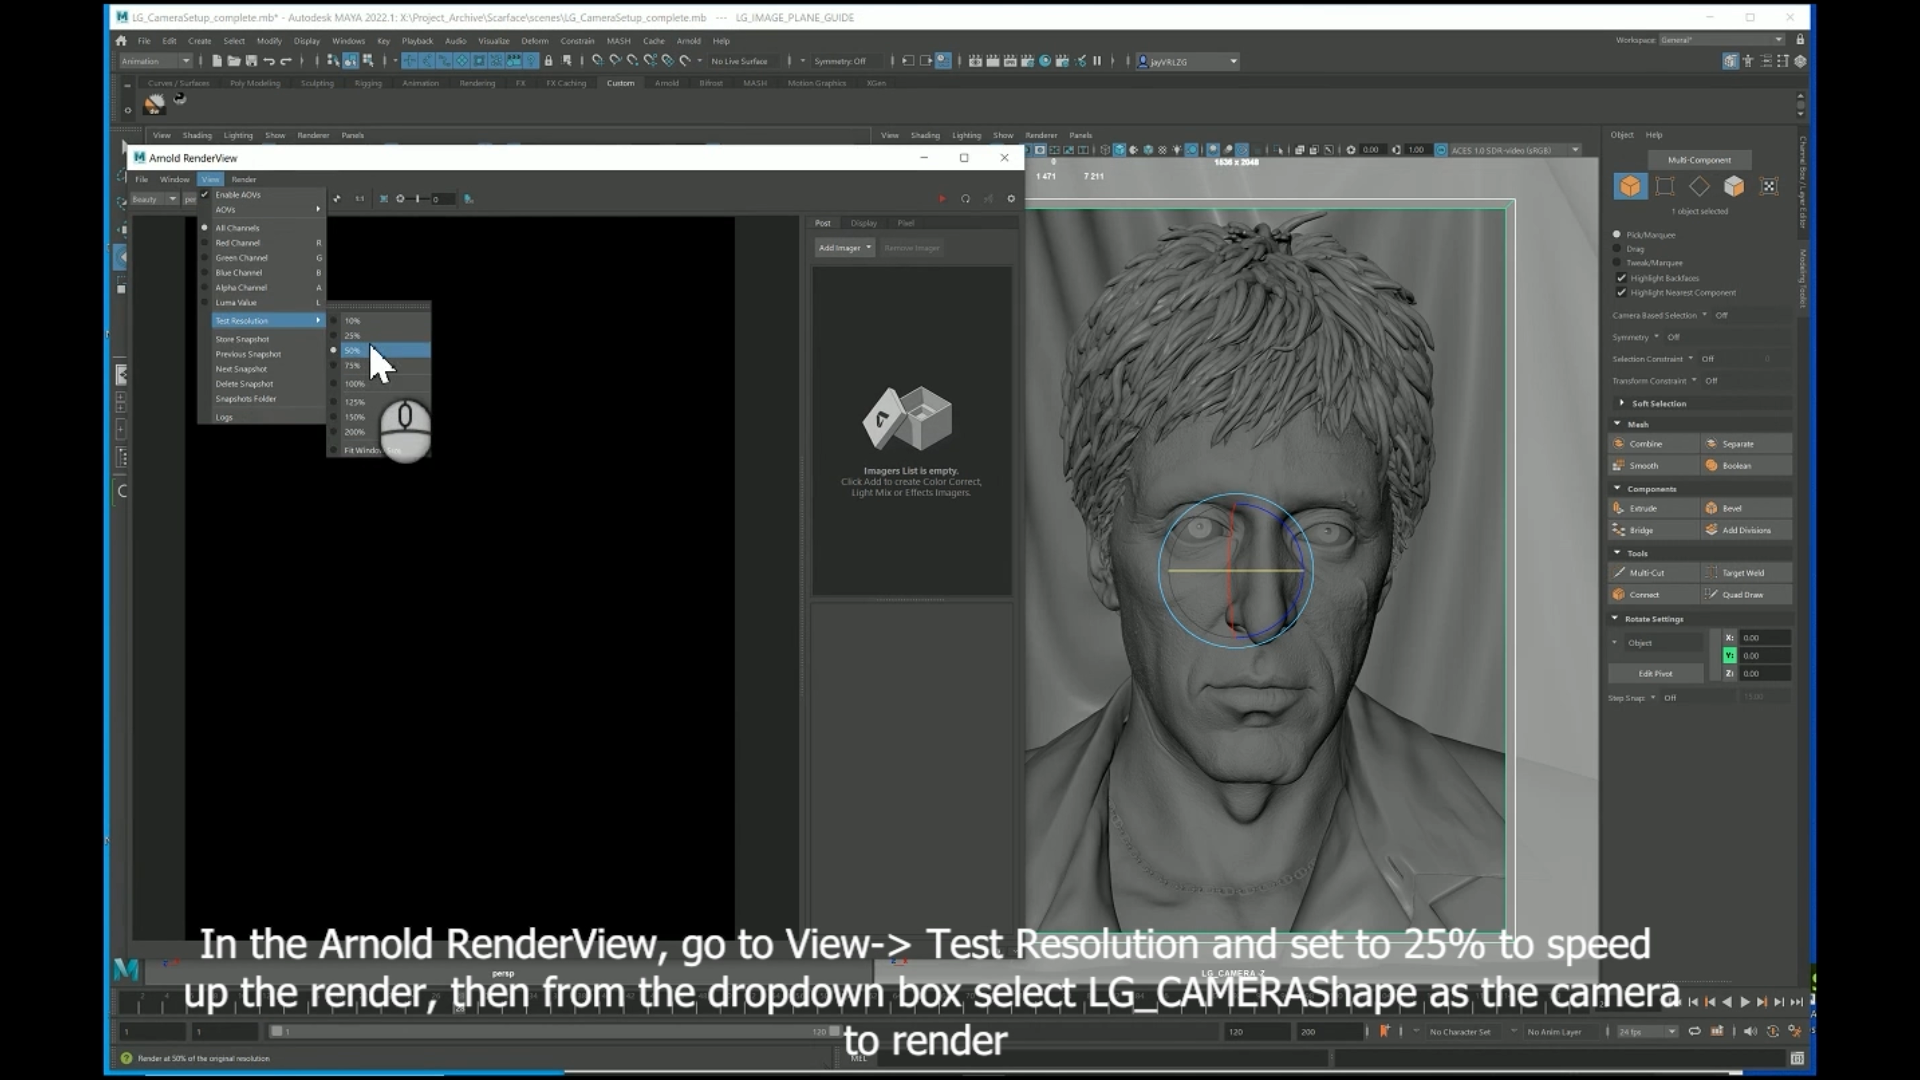The image size is (1920, 1080).
Task: Select UV selection mode icon
Action: [x=1769, y=187]
